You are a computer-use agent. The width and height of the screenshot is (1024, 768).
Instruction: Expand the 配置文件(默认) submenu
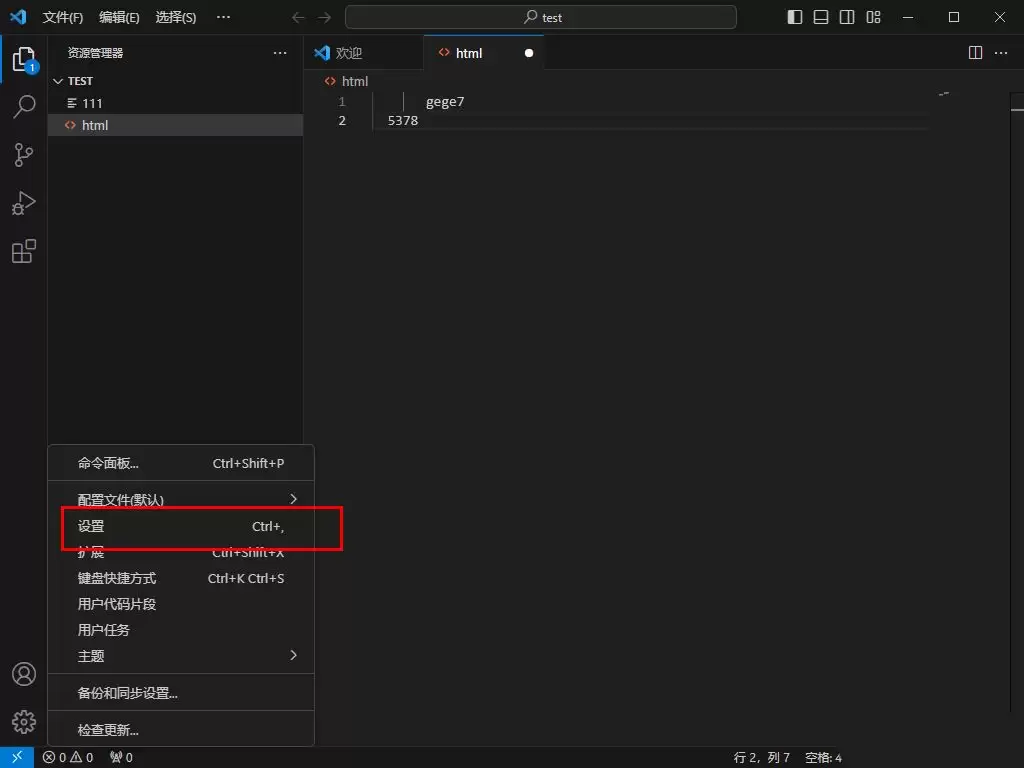click(180, 498)
